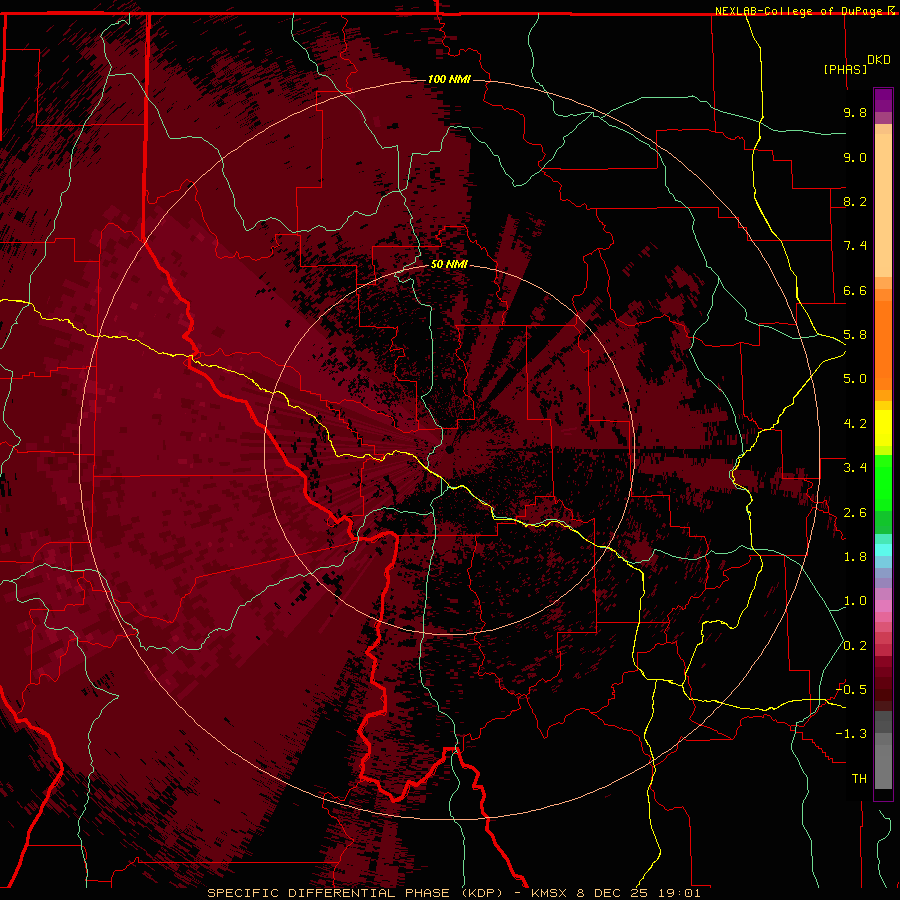
Task: Click the TH threshold label on the scale
Action: coord(859,779)
